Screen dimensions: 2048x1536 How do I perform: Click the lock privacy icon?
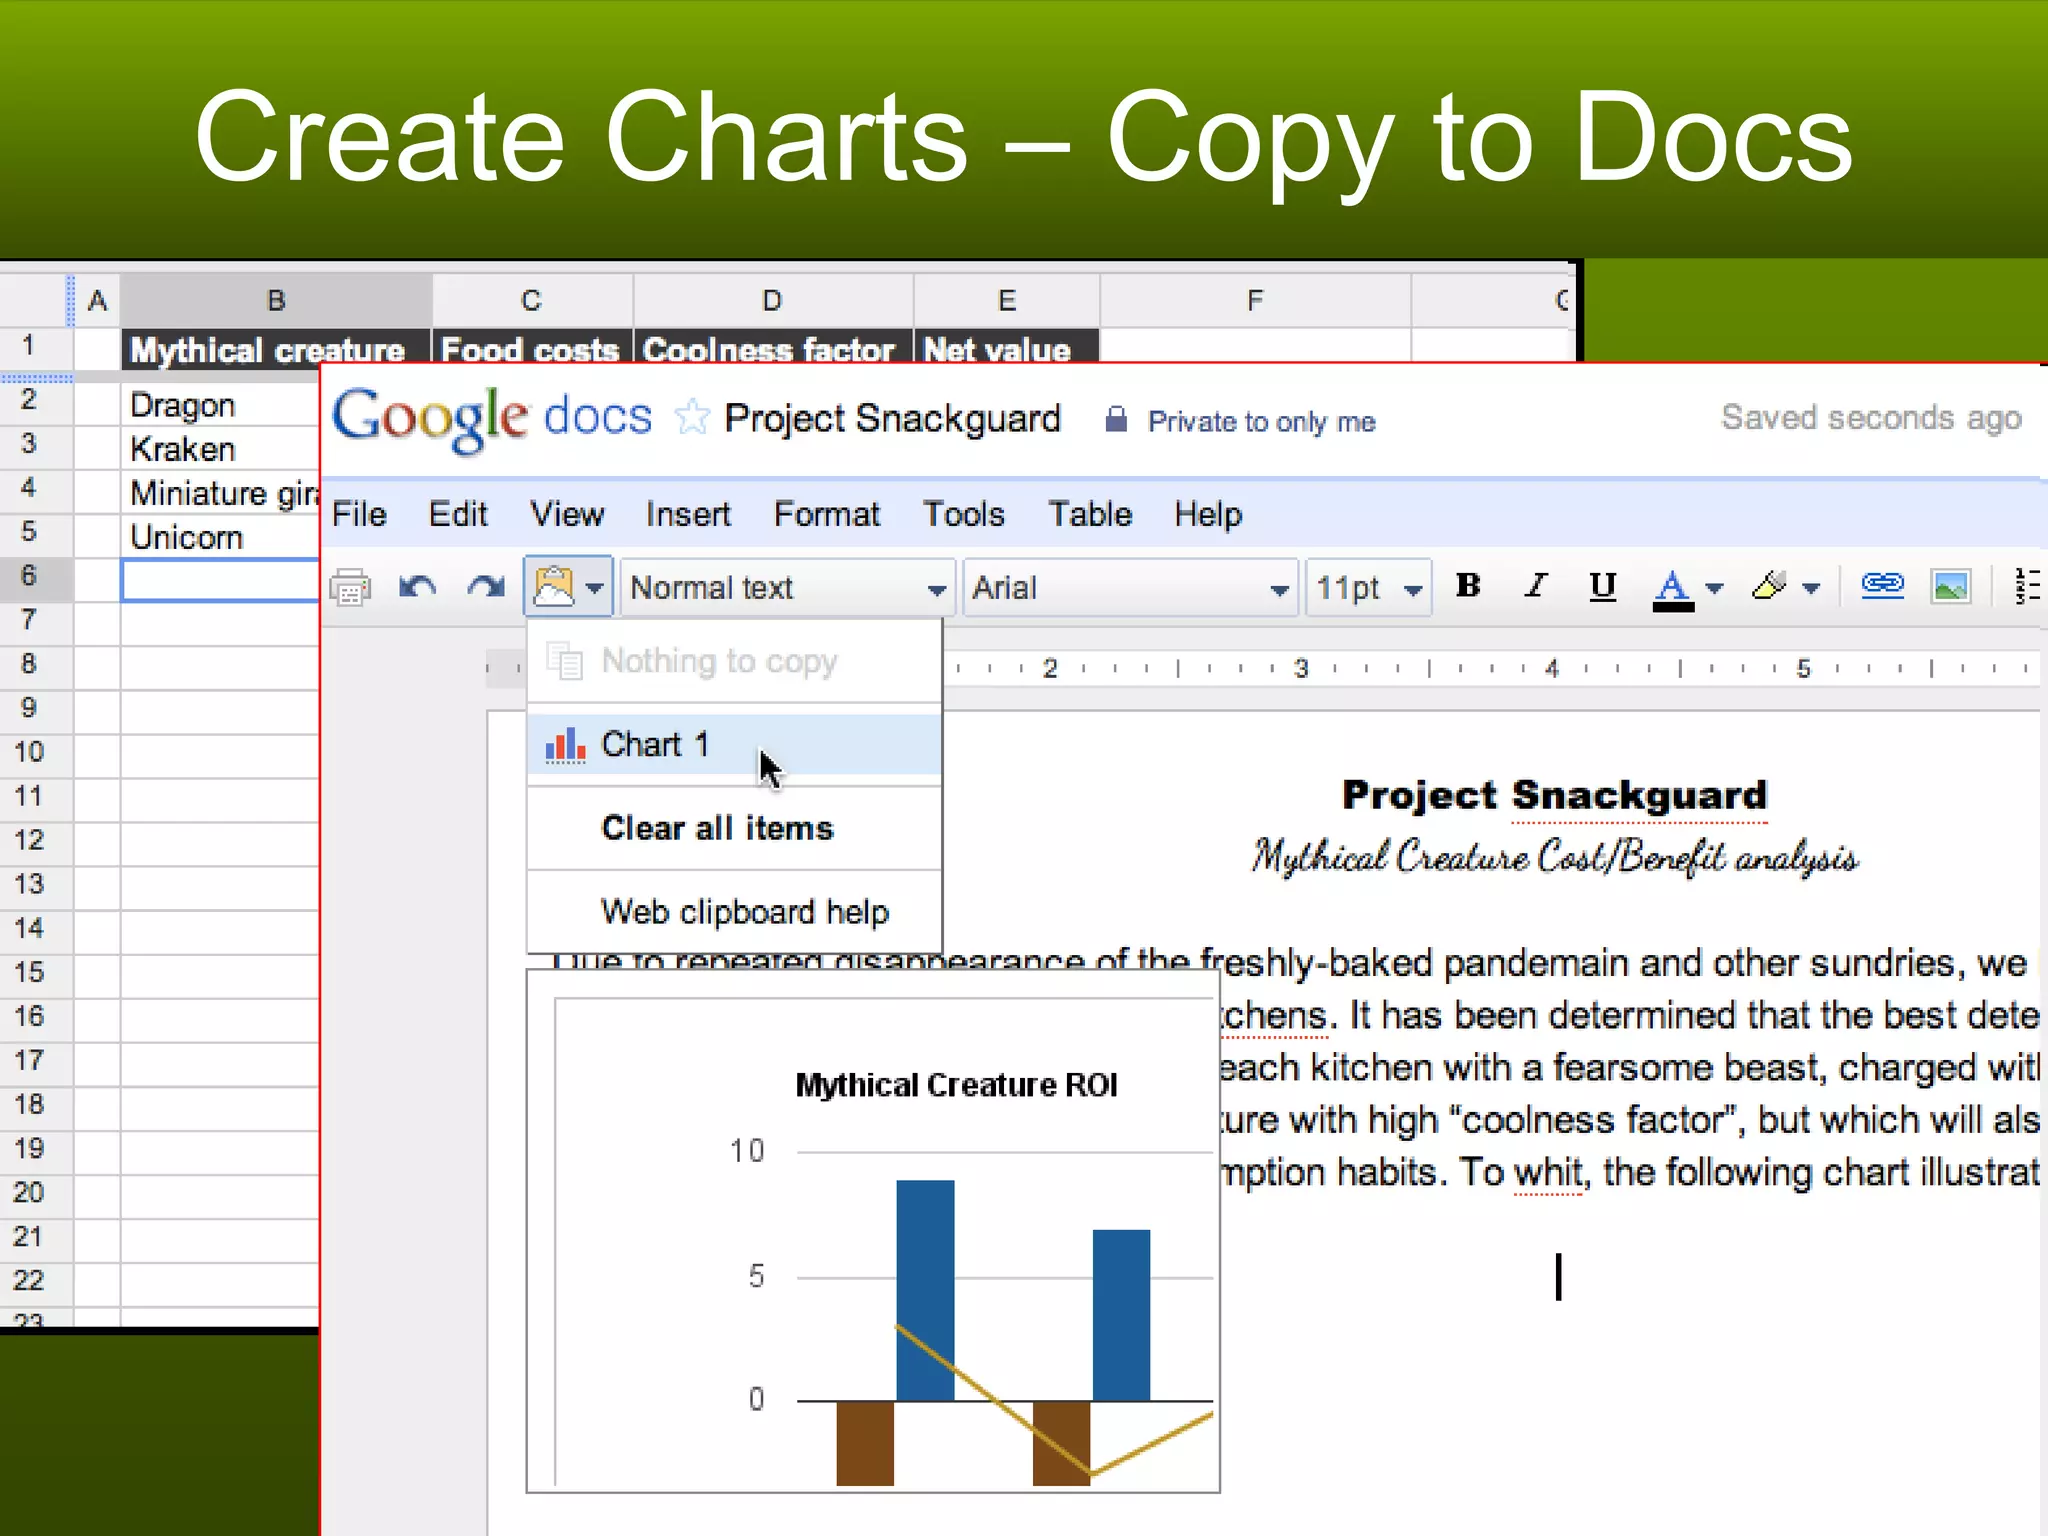pos(1116,419)
